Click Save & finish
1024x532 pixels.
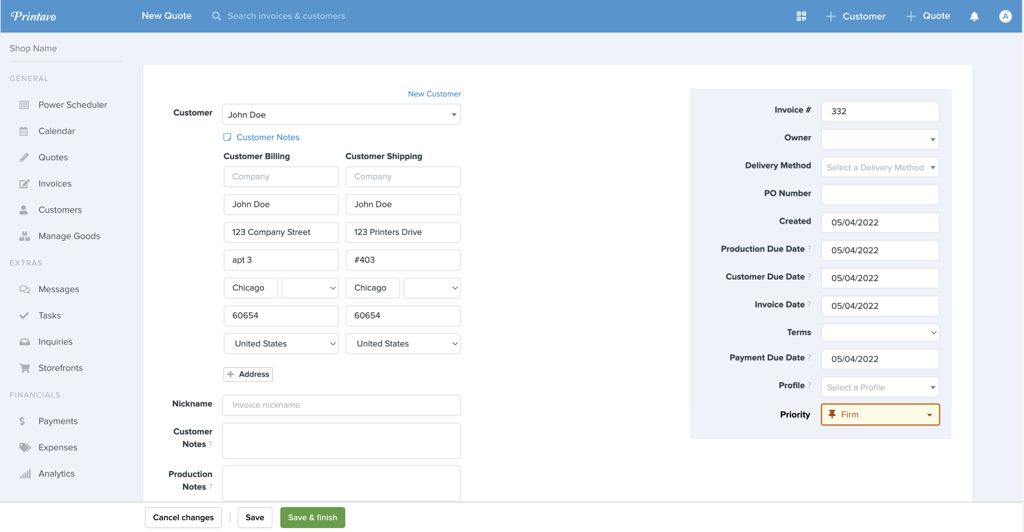click(x=313, y=518)
